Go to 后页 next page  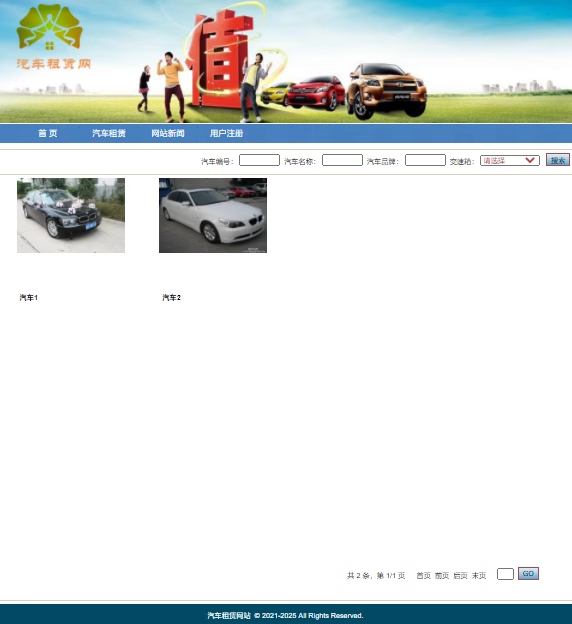pyautogui.click(x=461, y=575)
